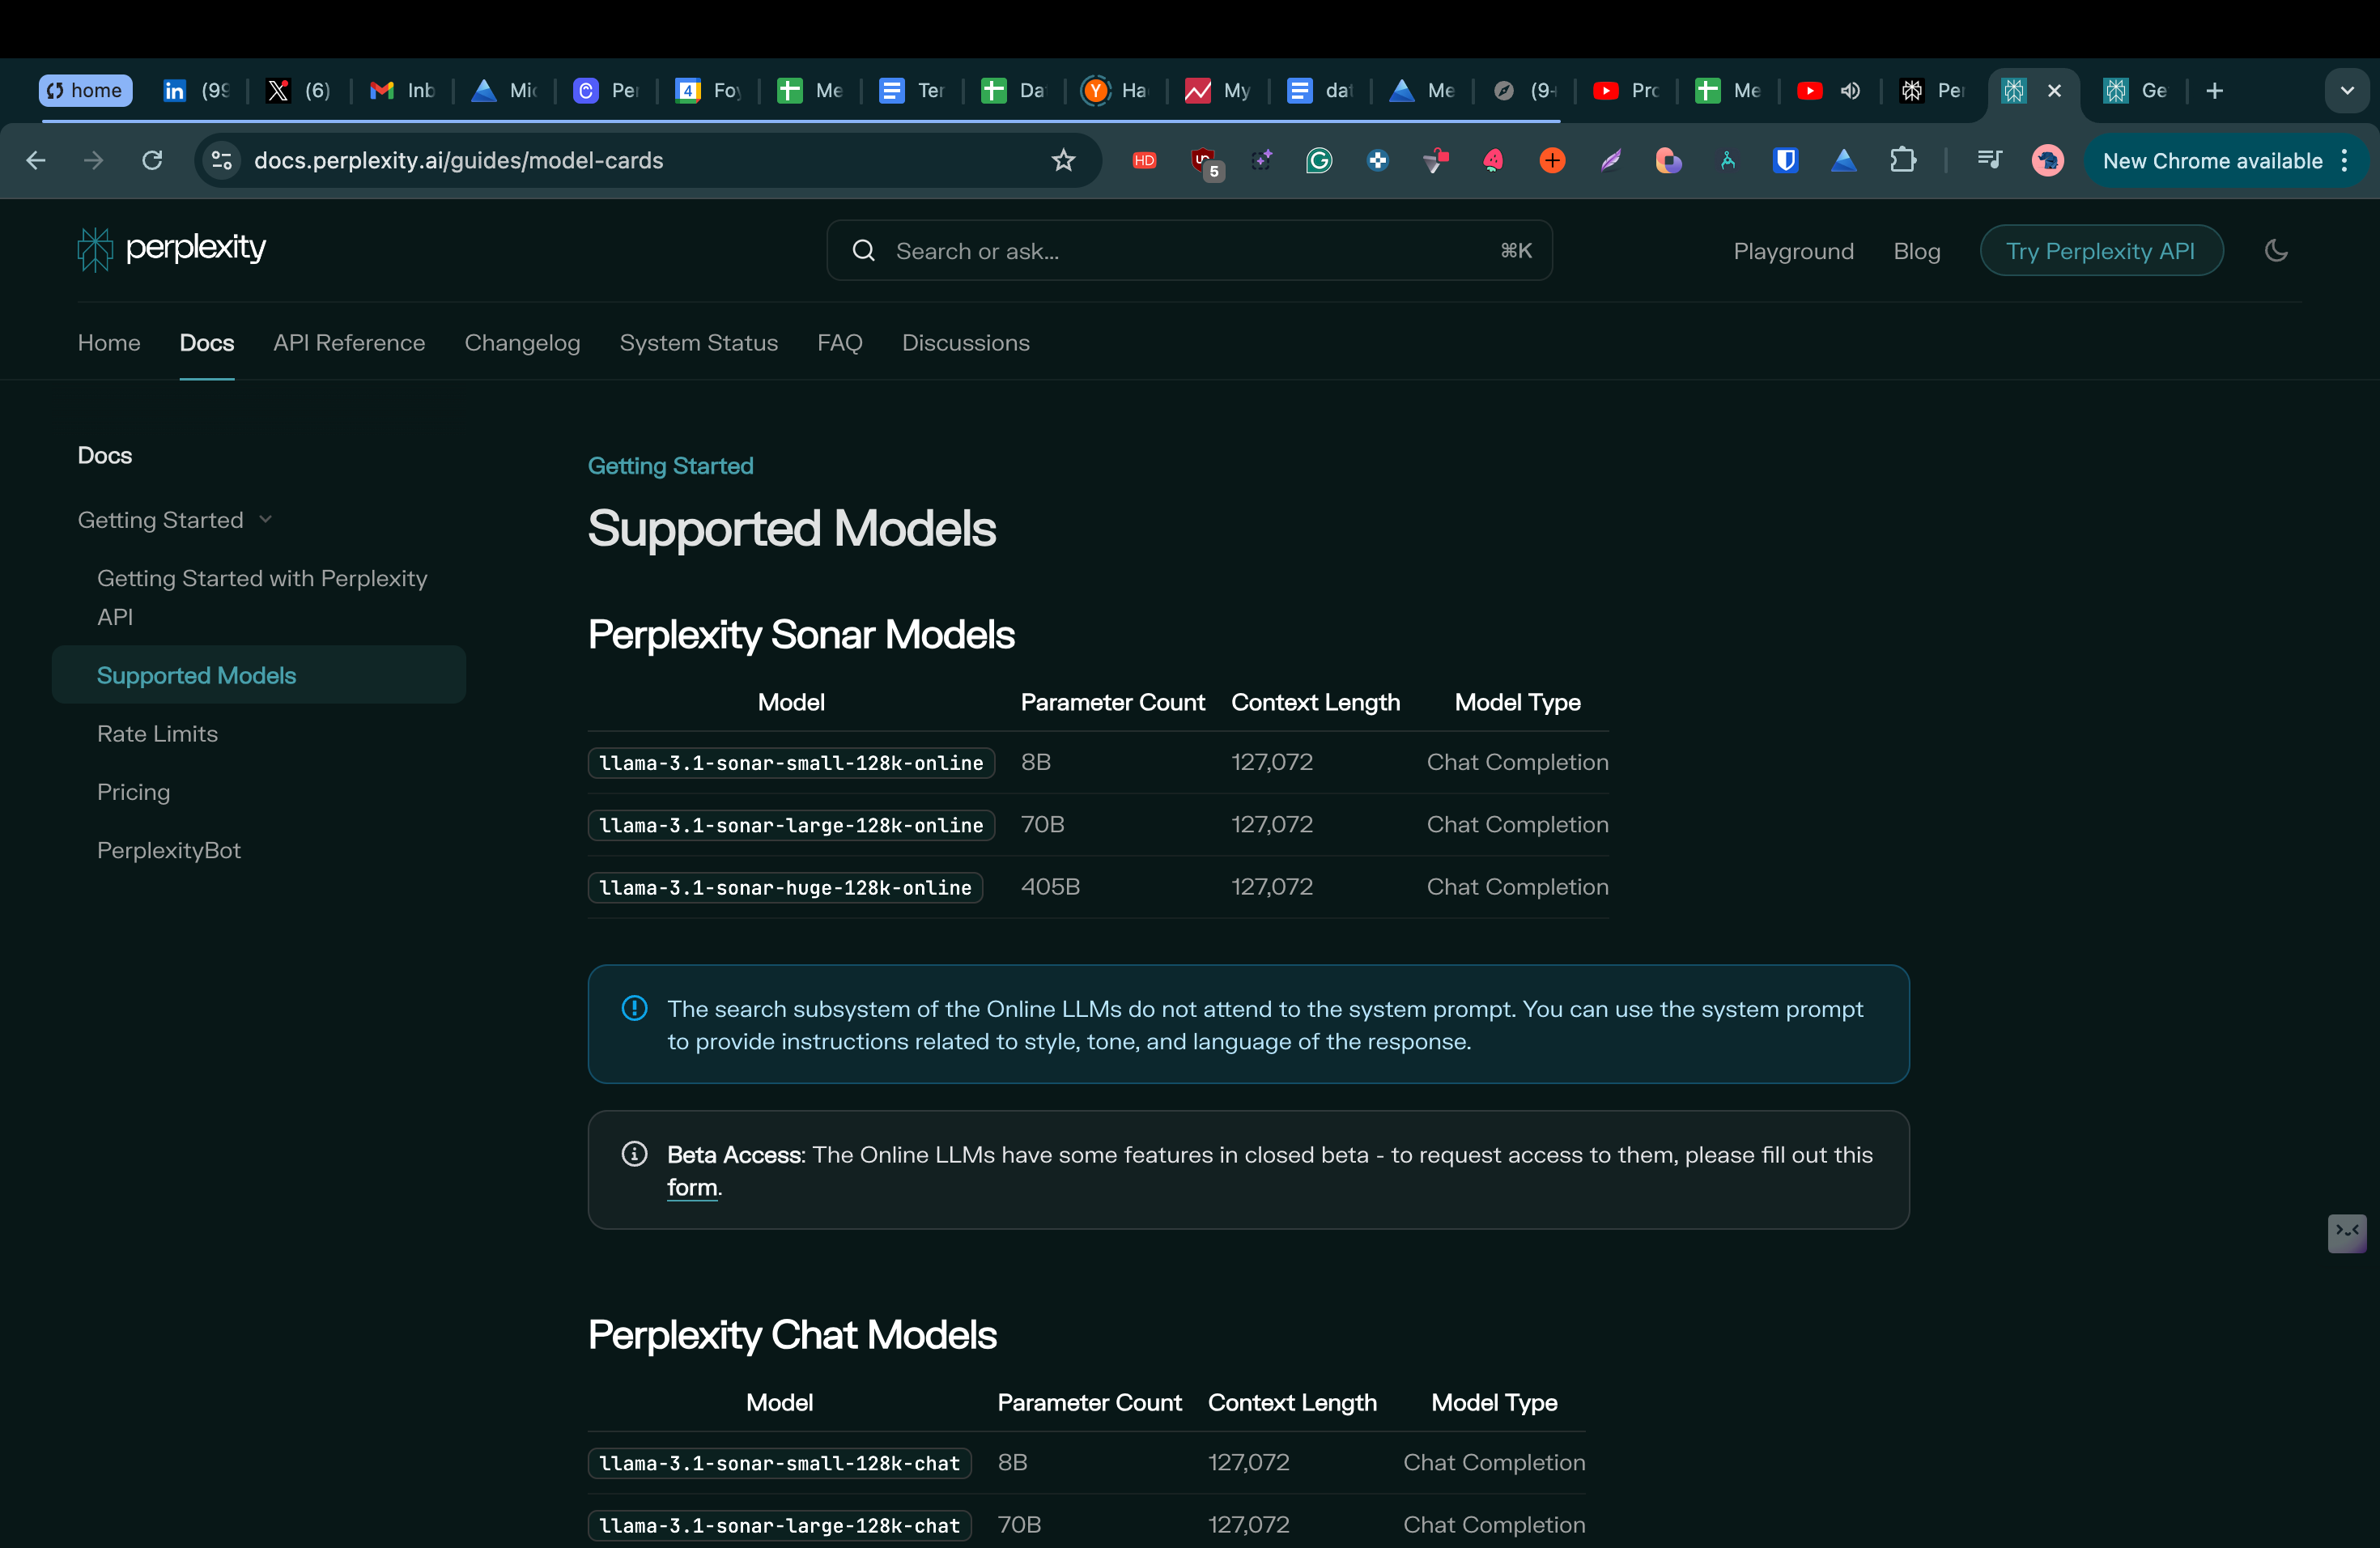This screenshot has height=1548, width=2380.
Task: Click the browser back arrow
Action: click(36, 160)
